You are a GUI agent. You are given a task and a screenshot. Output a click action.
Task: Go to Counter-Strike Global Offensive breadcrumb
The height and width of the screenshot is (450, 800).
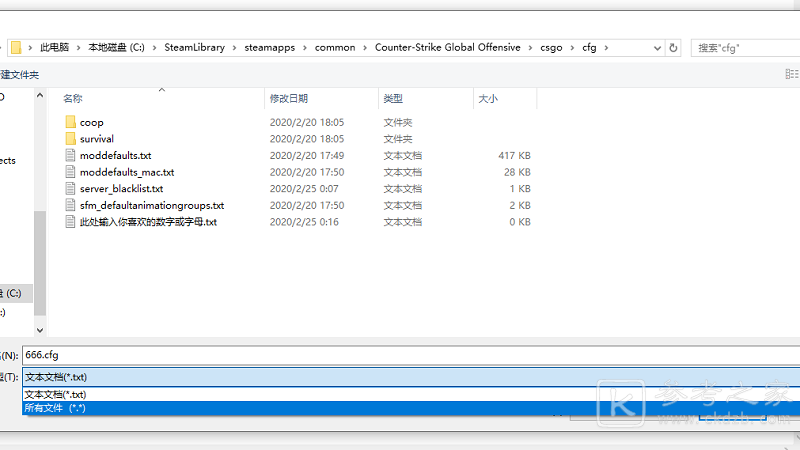(447, 47)
